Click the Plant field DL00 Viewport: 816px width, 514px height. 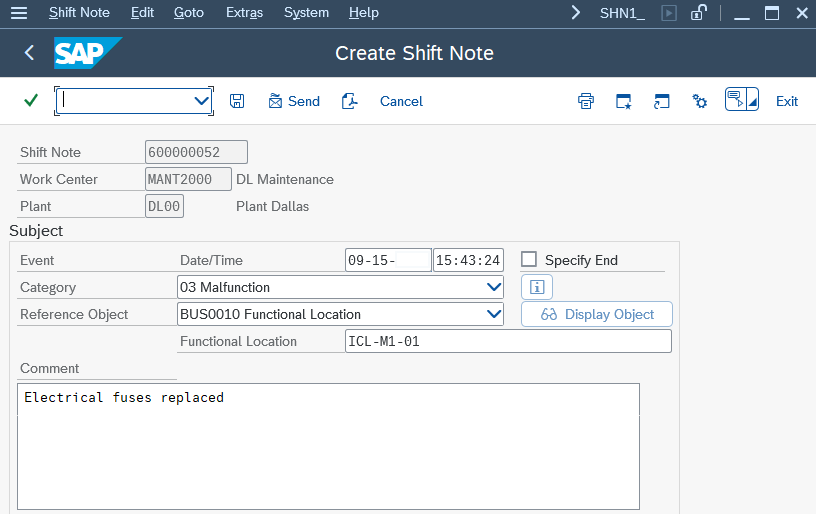[164, 206]
